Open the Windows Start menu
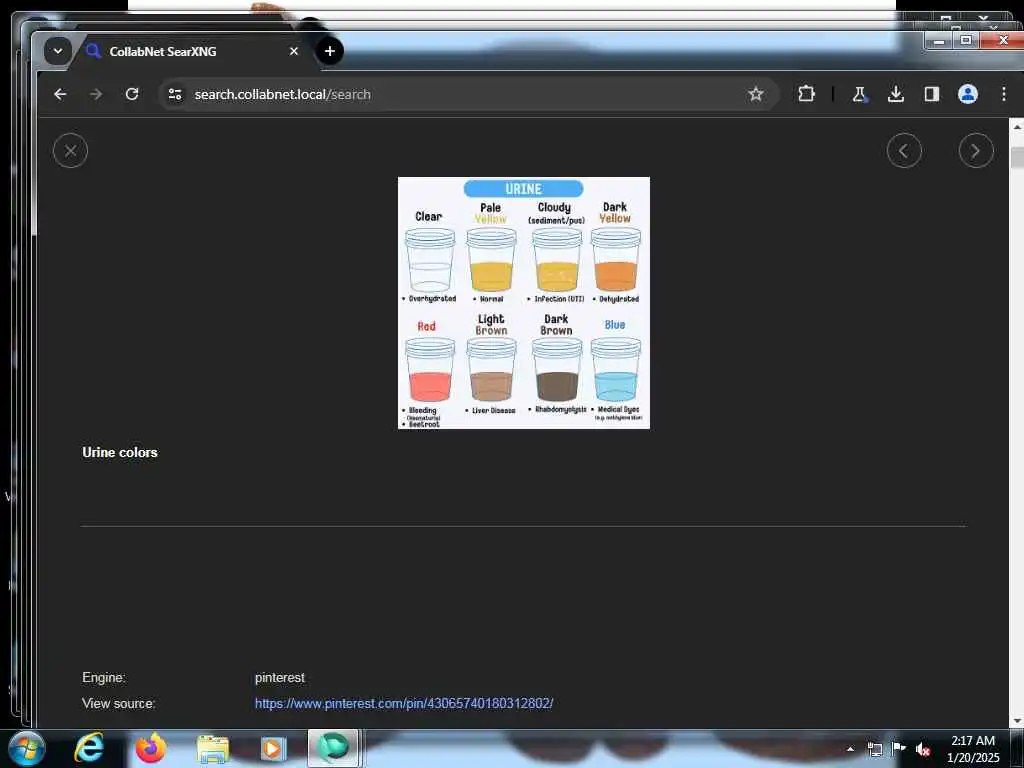 point(27,748)
